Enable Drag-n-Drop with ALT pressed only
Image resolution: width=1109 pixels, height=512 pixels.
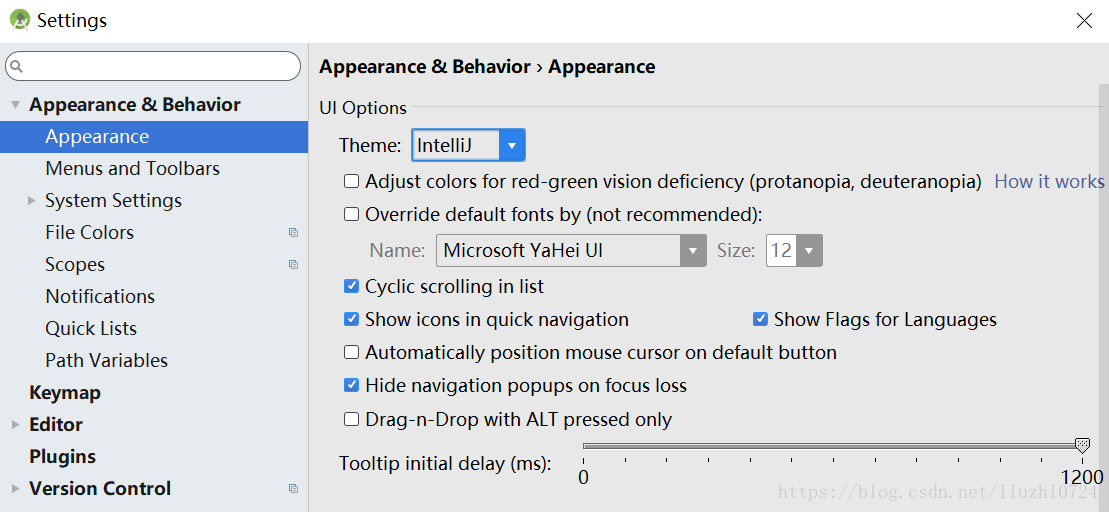pyautogui.click(x=352, y=420)
